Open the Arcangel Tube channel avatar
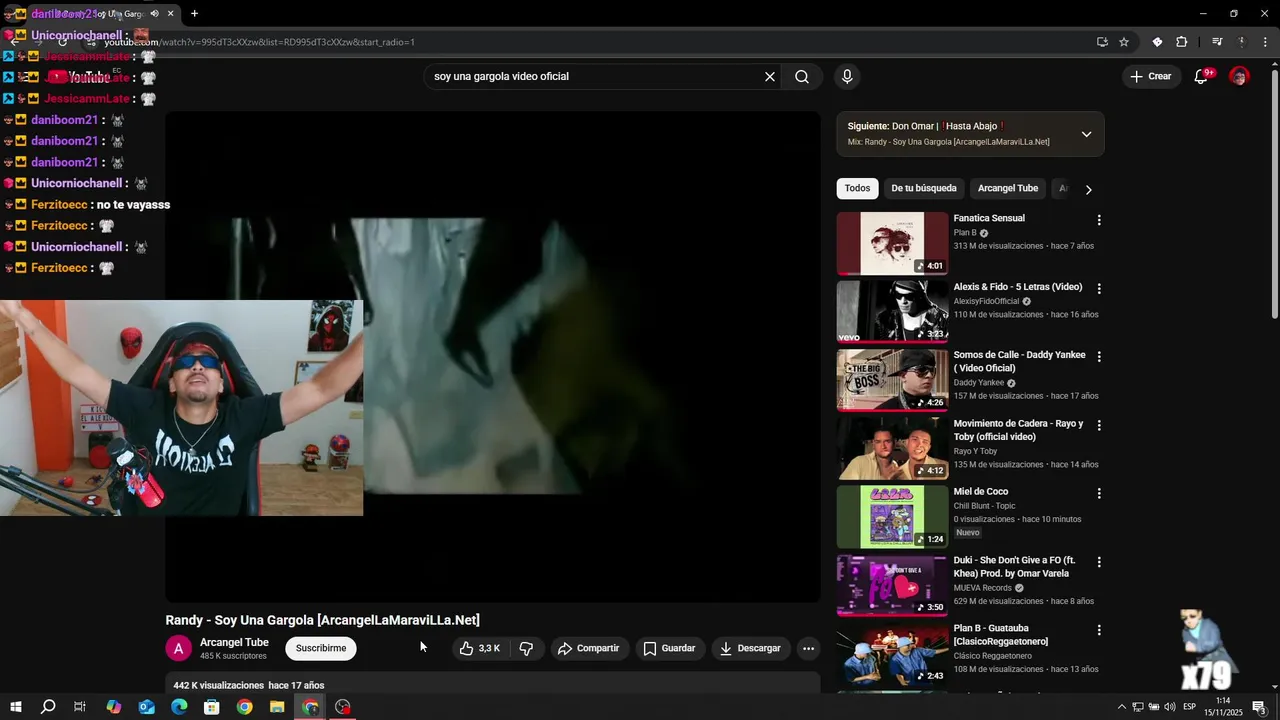 [x=178, y=648]
